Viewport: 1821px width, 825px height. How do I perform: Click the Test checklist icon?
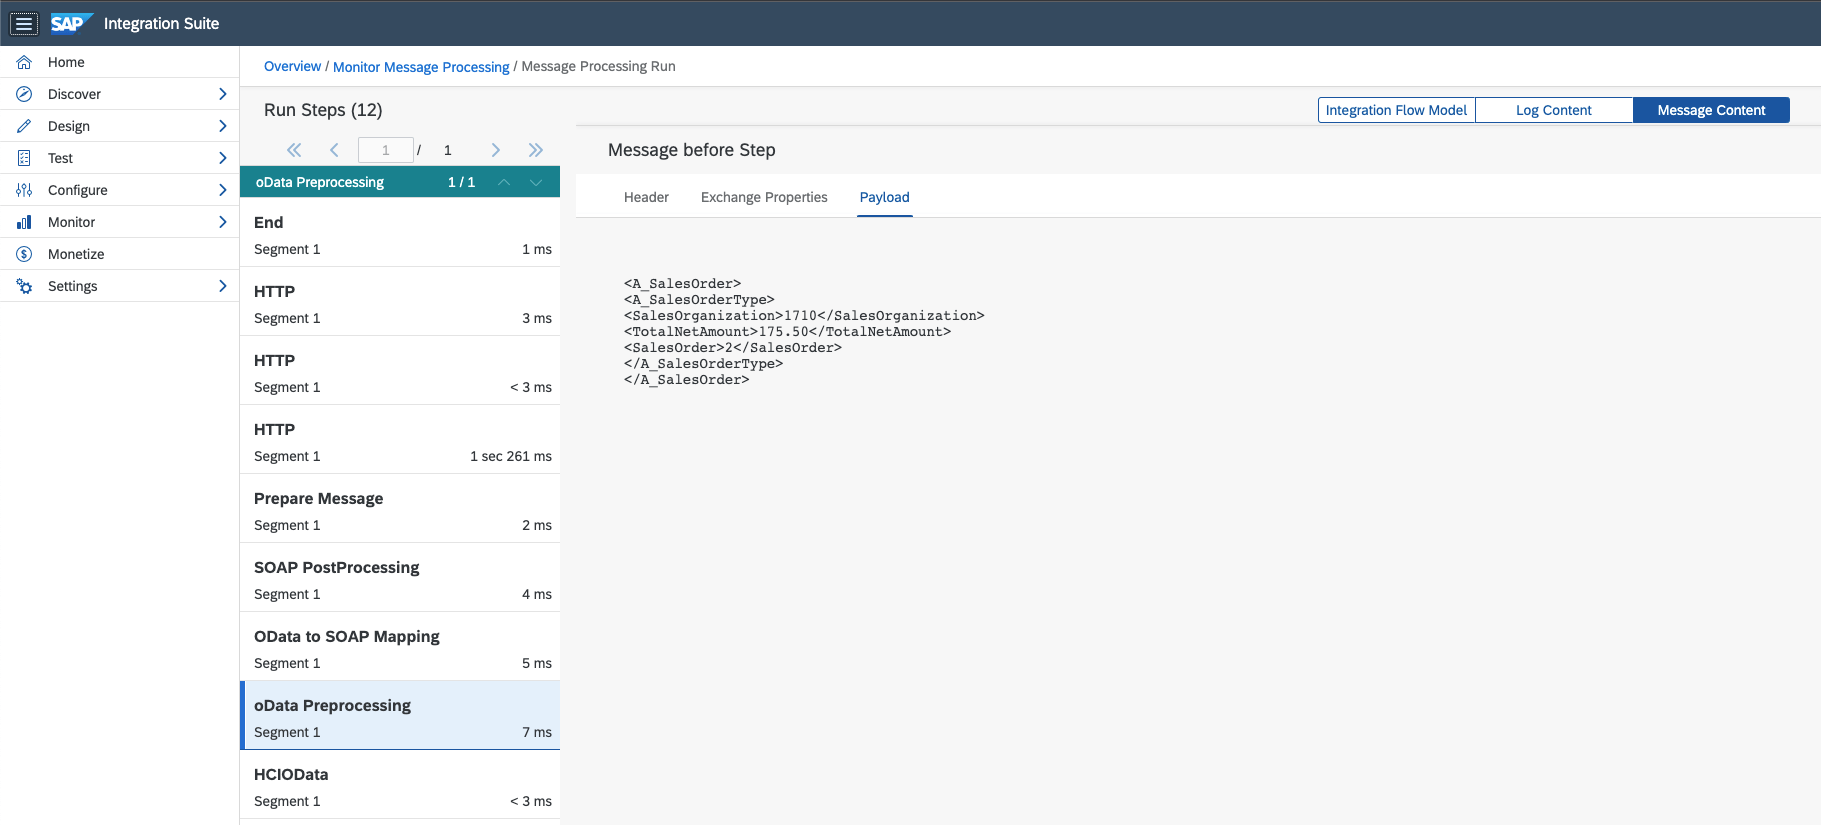[x=24, y=158]
